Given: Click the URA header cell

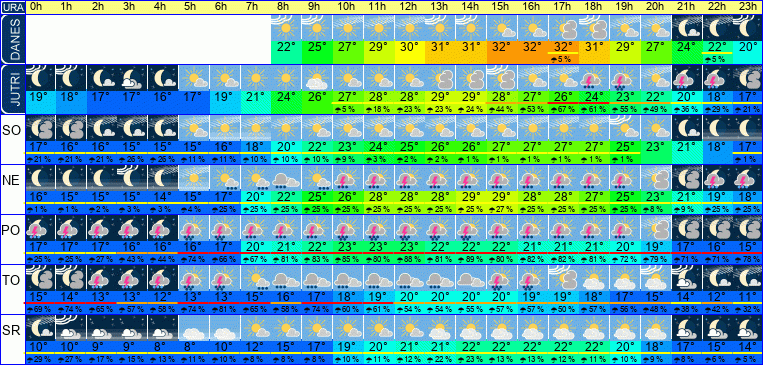Looking at the screenshot, I should (x=12, y=7).
